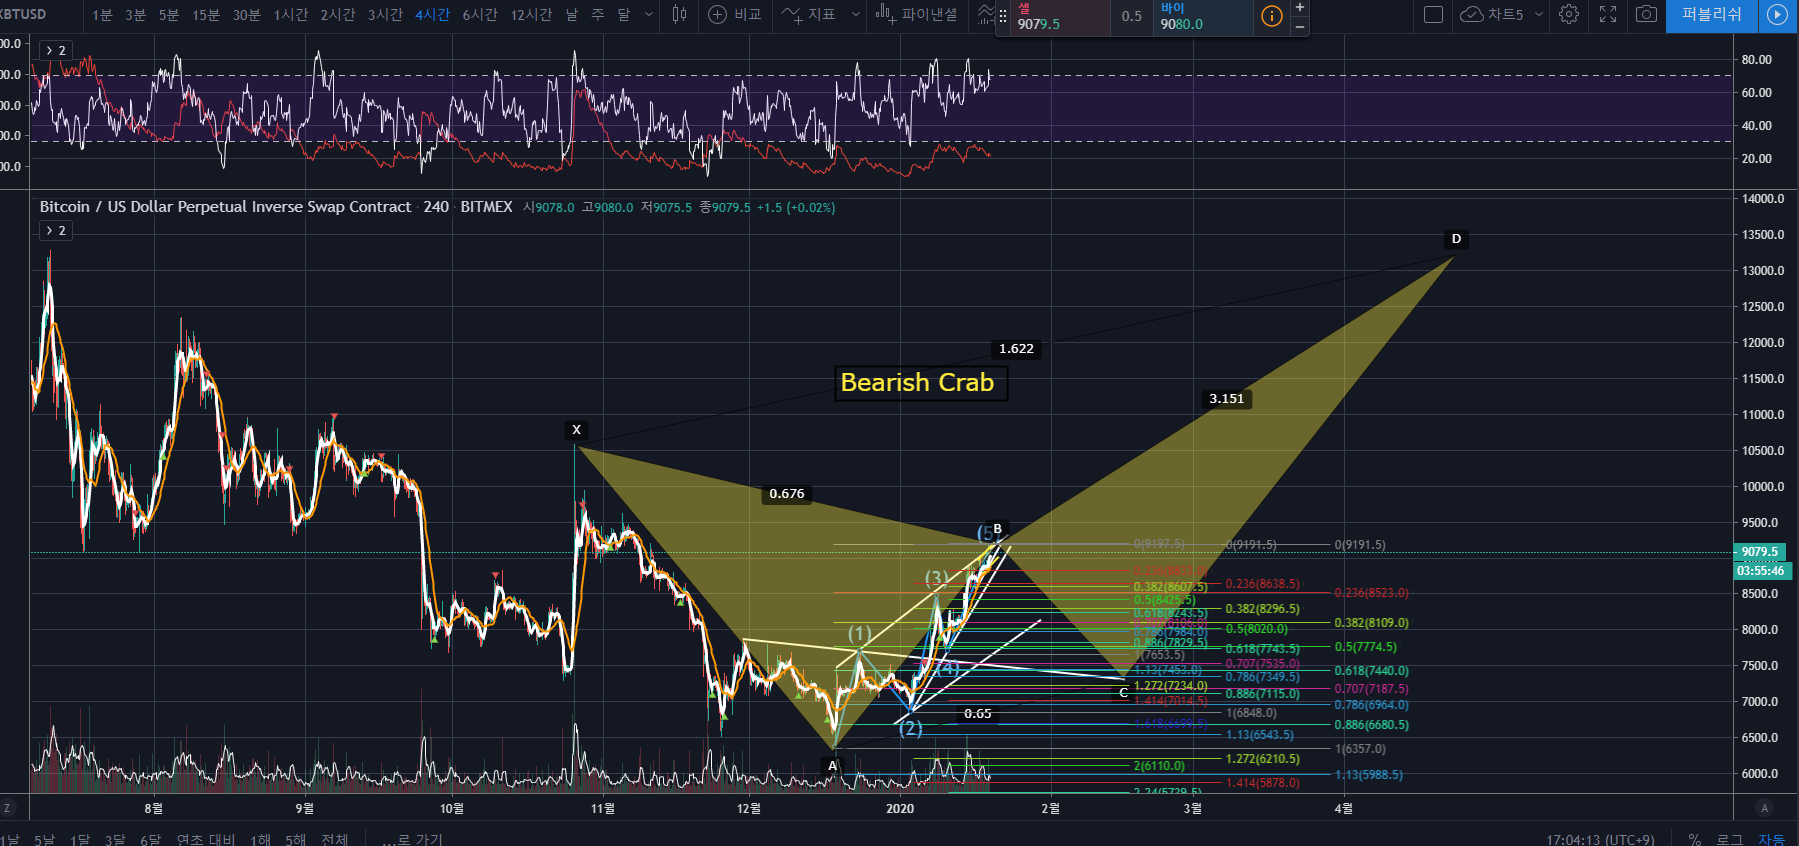Click the 17:04:13 (UTC+9) timezone clock
The width and height of the screenshot is (1799, 846).
tap(1600, 839)
